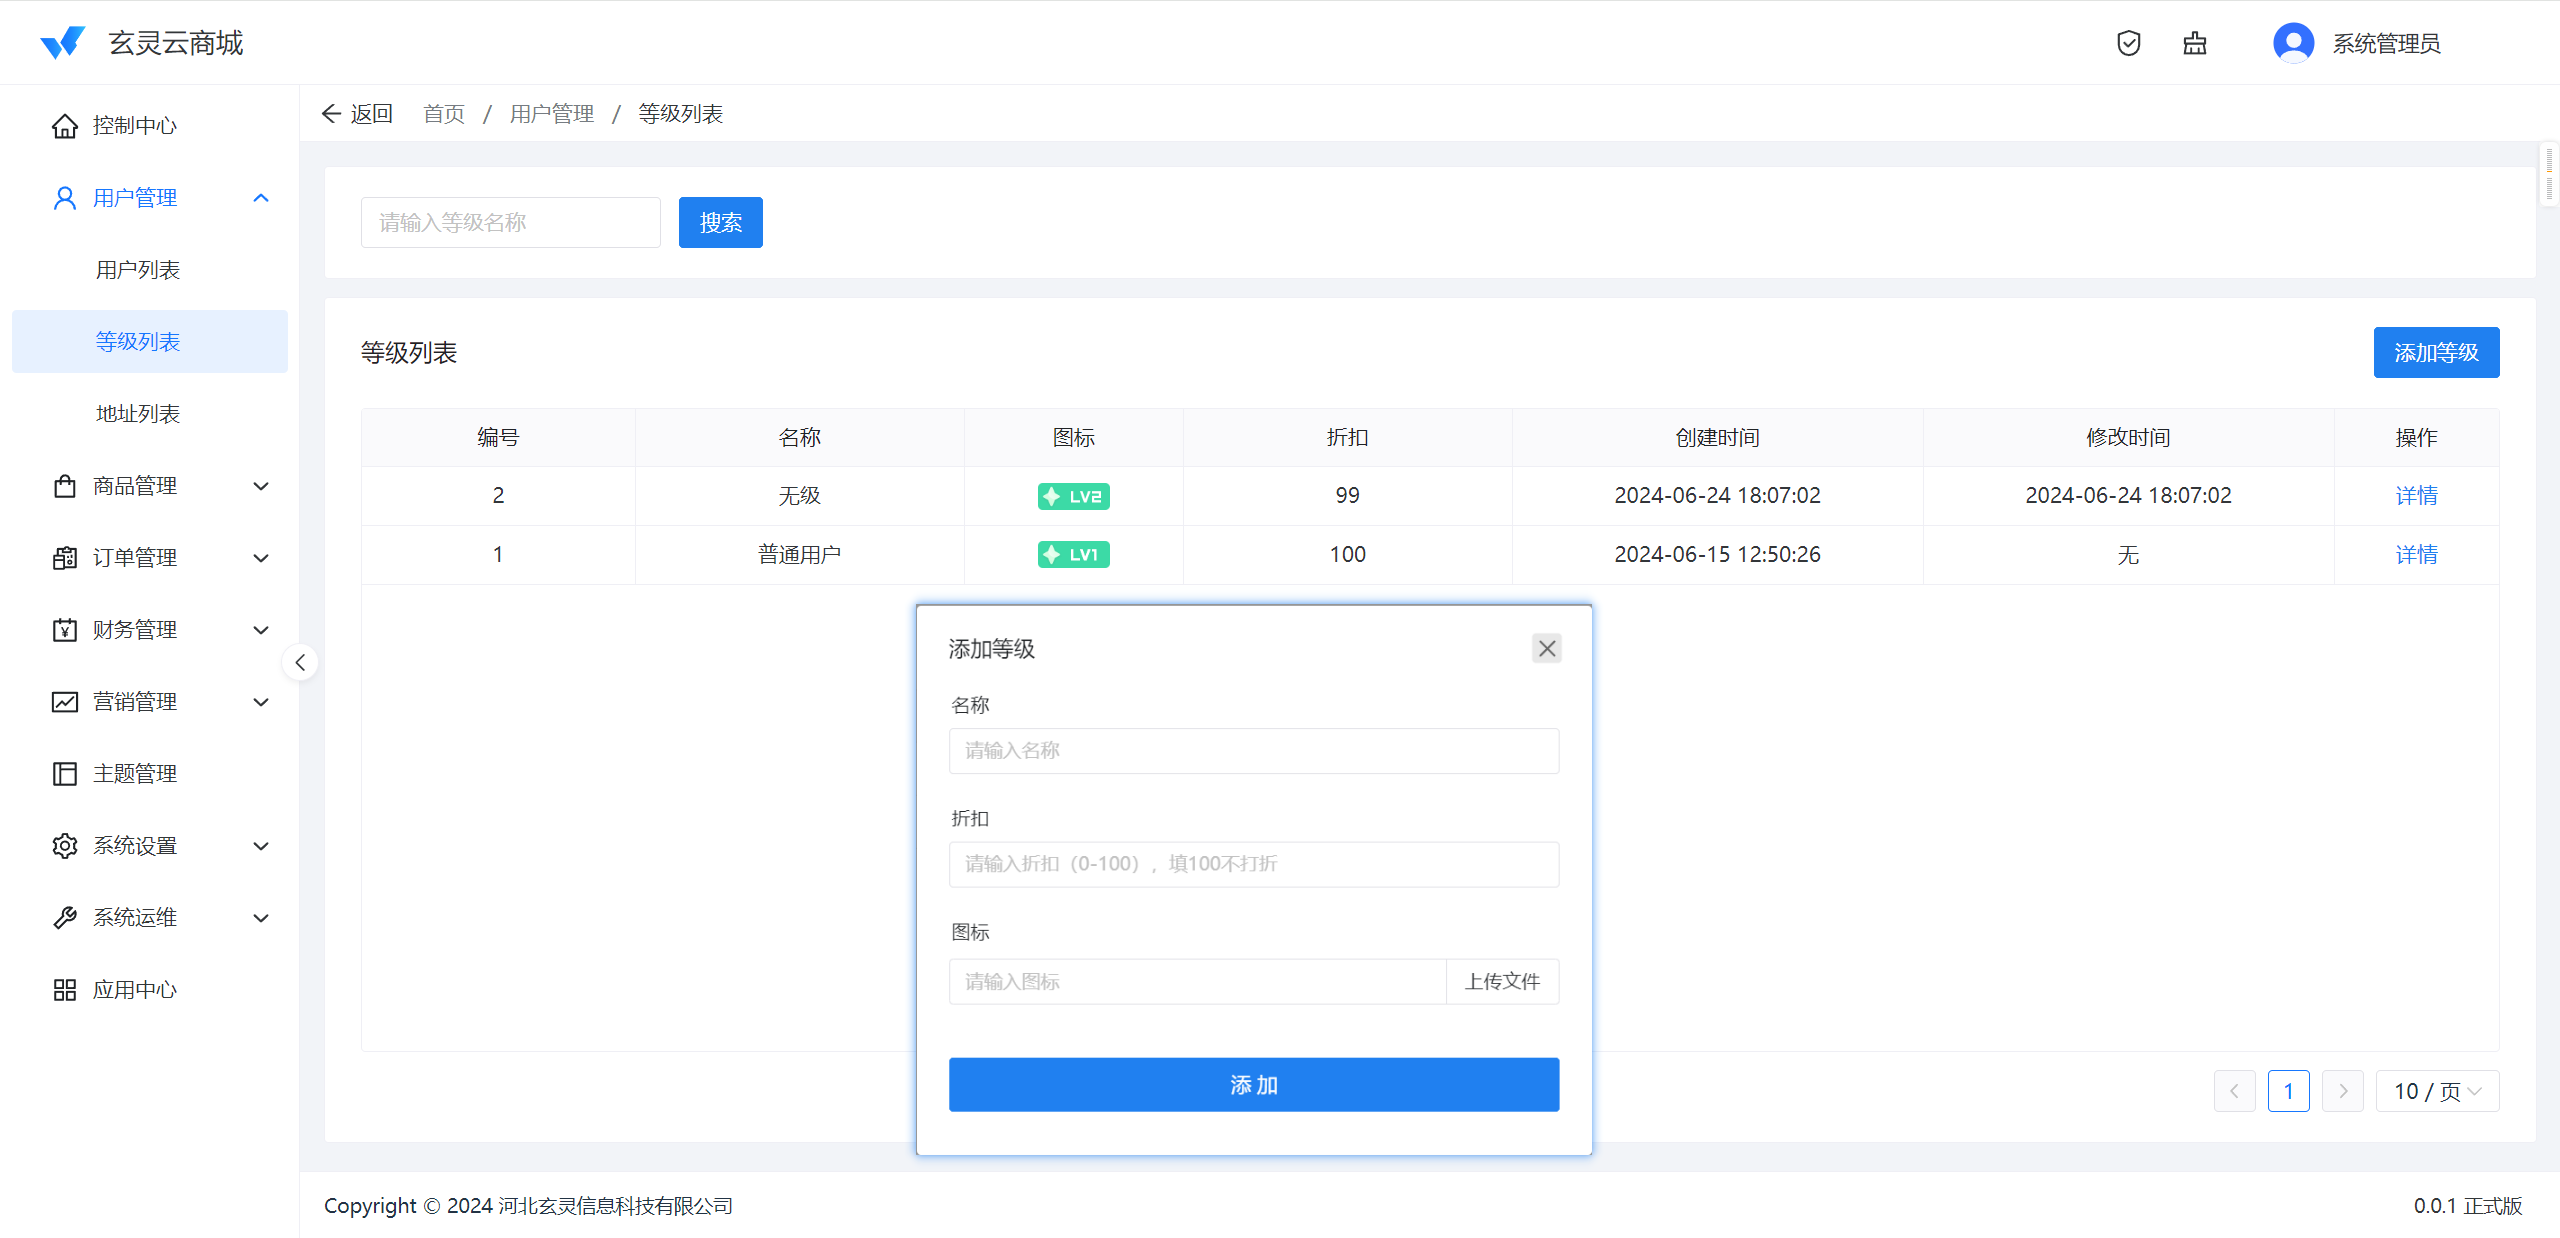The image size is (2560, 1238).
Task: Click the system administrator avatar icon
Action: tap(2293, 43)
